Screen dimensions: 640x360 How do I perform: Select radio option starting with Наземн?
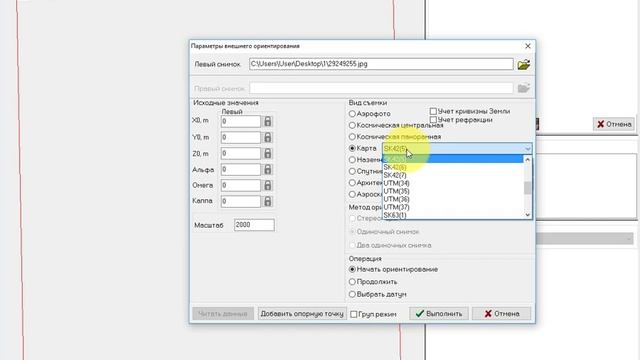(x=352, y=160)
